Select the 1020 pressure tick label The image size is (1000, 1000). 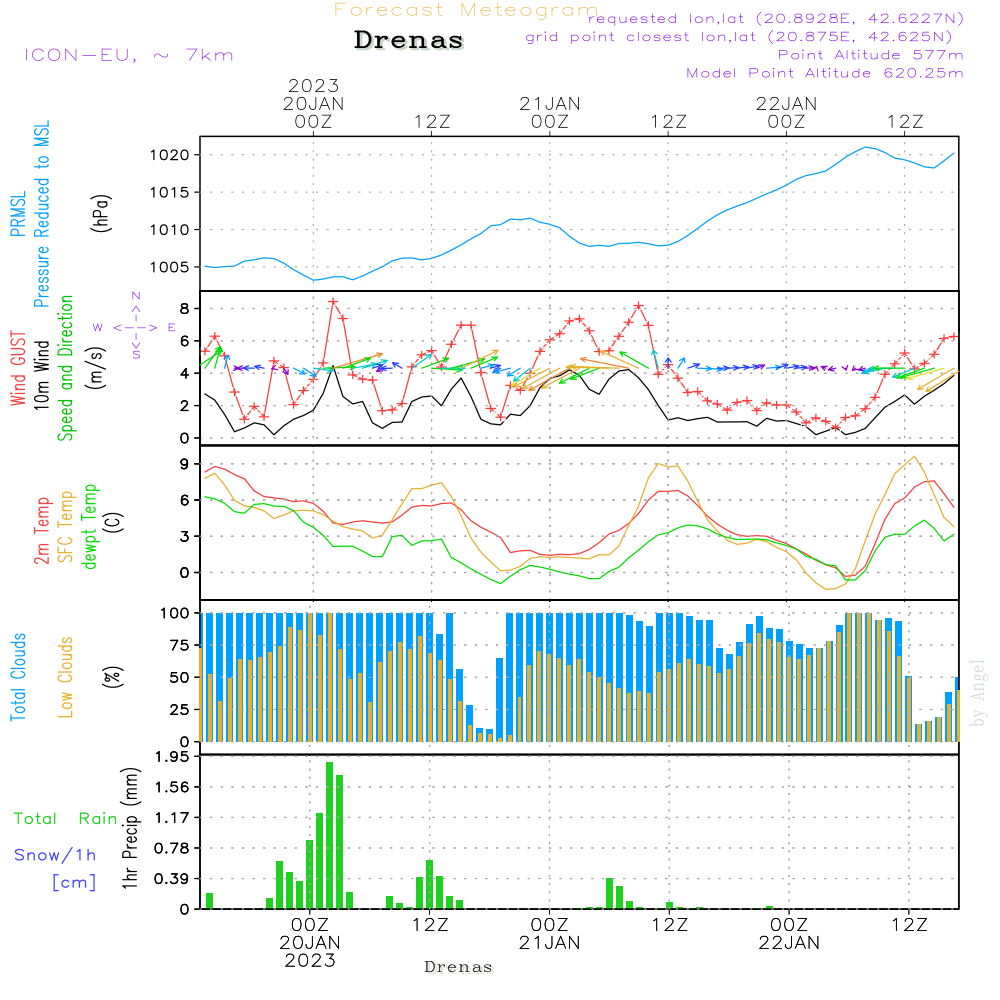pos(170,155)
